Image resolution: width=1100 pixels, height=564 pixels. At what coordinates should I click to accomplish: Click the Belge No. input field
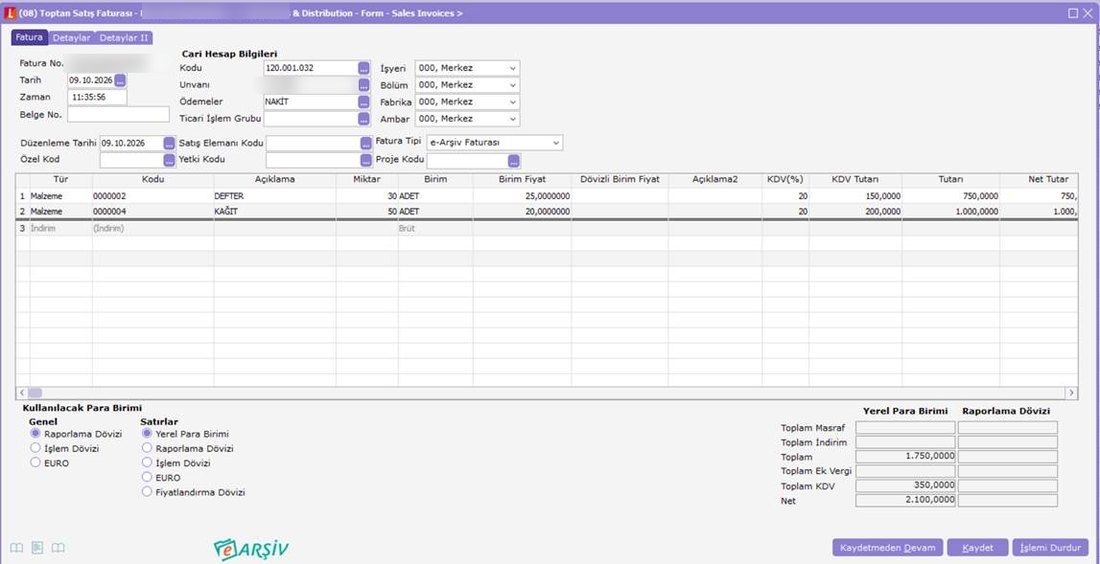[x=119, y=114]
